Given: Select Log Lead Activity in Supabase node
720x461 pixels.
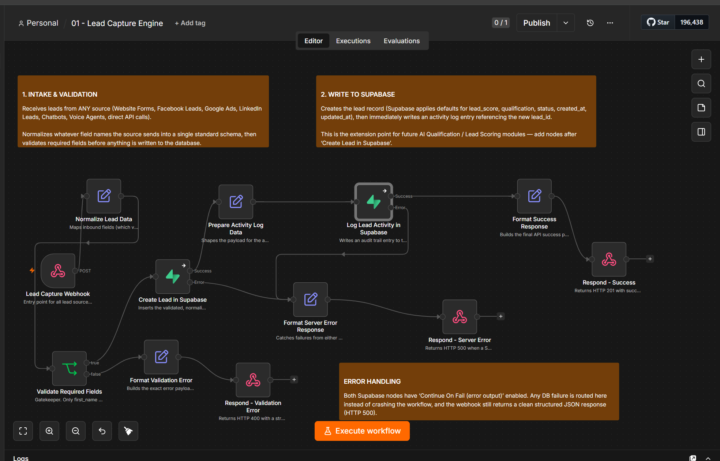Looking at the screenshot, I should click(373, 202).
